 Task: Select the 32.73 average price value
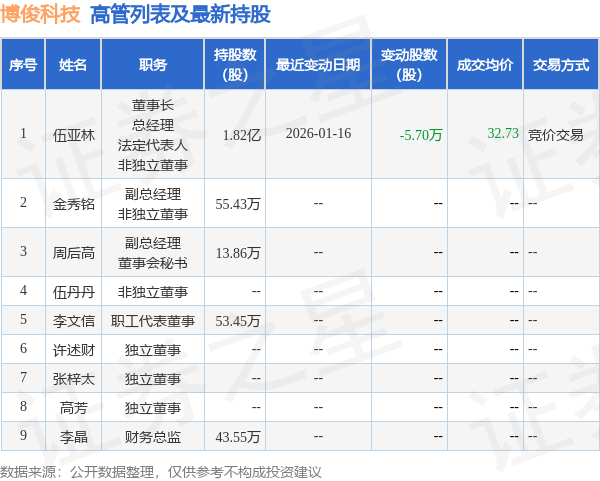pyautogui.click(x=502, y=134)
